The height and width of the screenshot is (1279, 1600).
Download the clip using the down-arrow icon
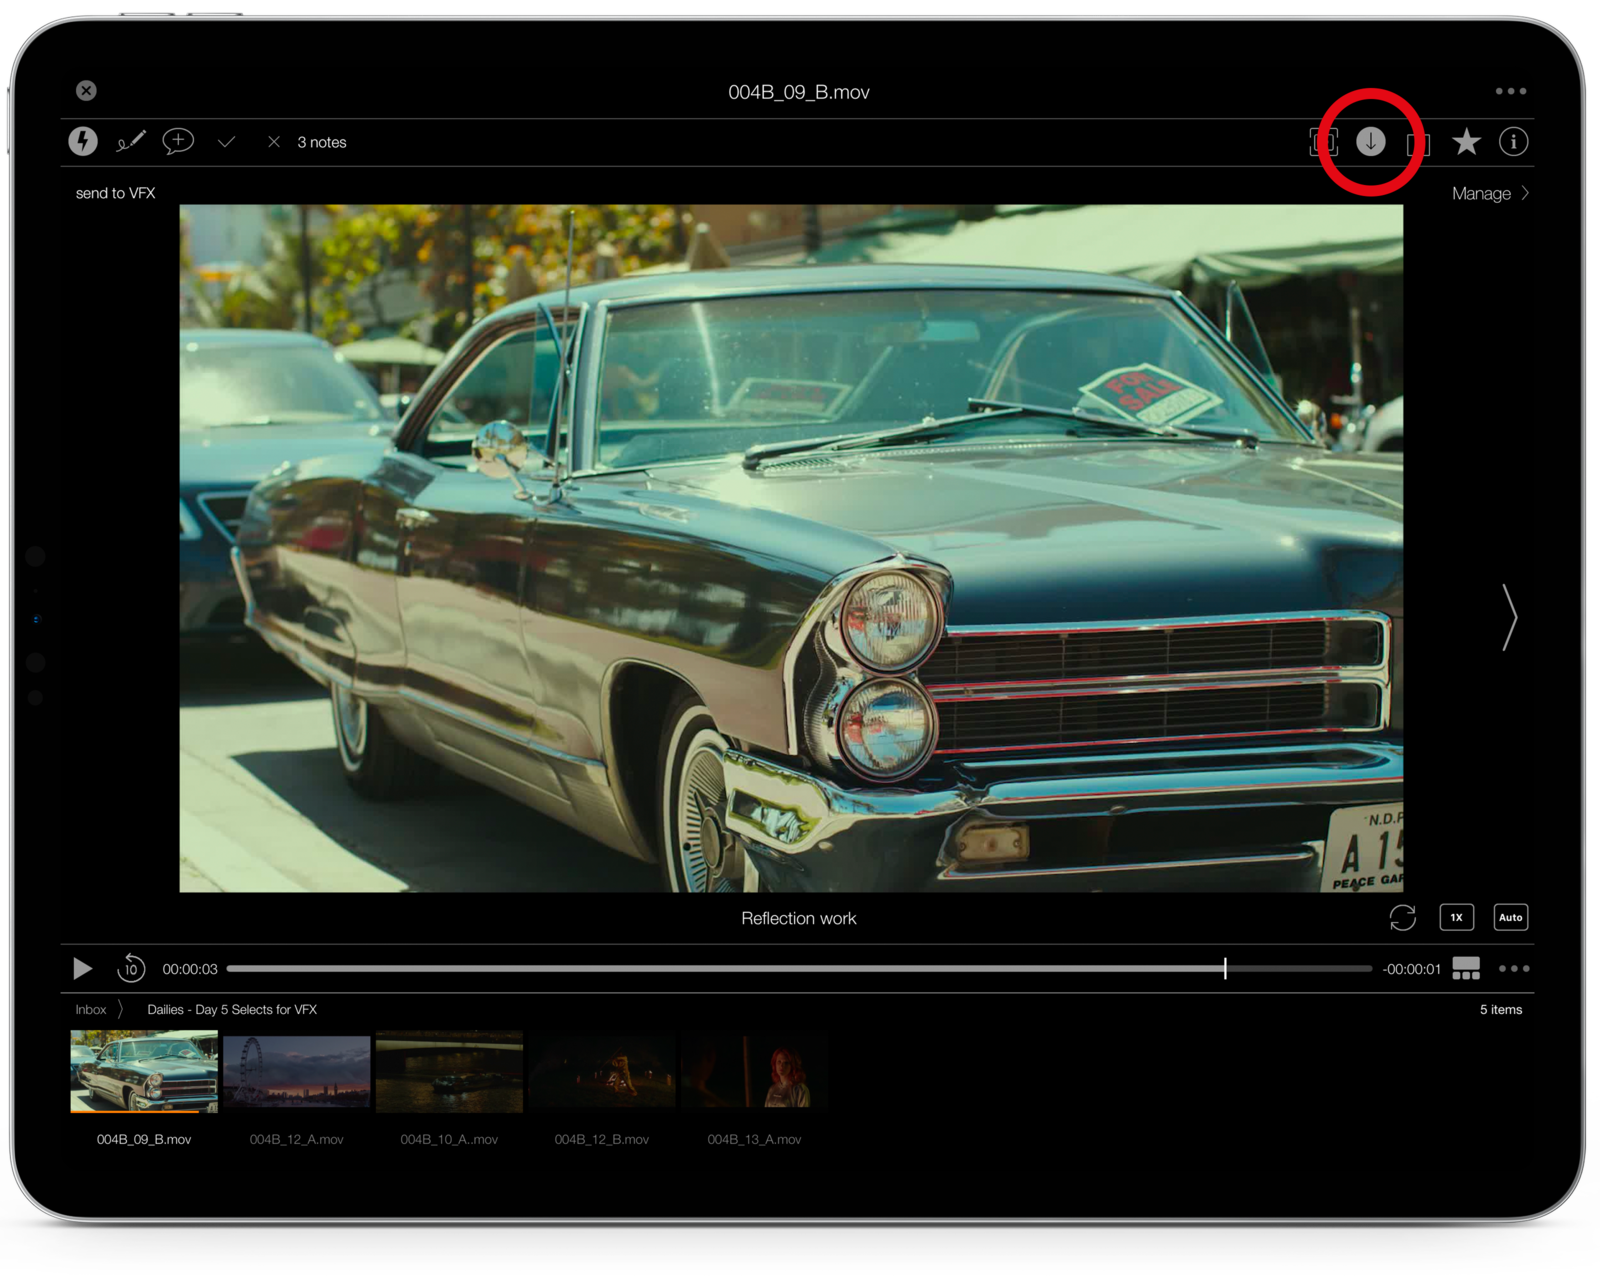pos(1371,142)
